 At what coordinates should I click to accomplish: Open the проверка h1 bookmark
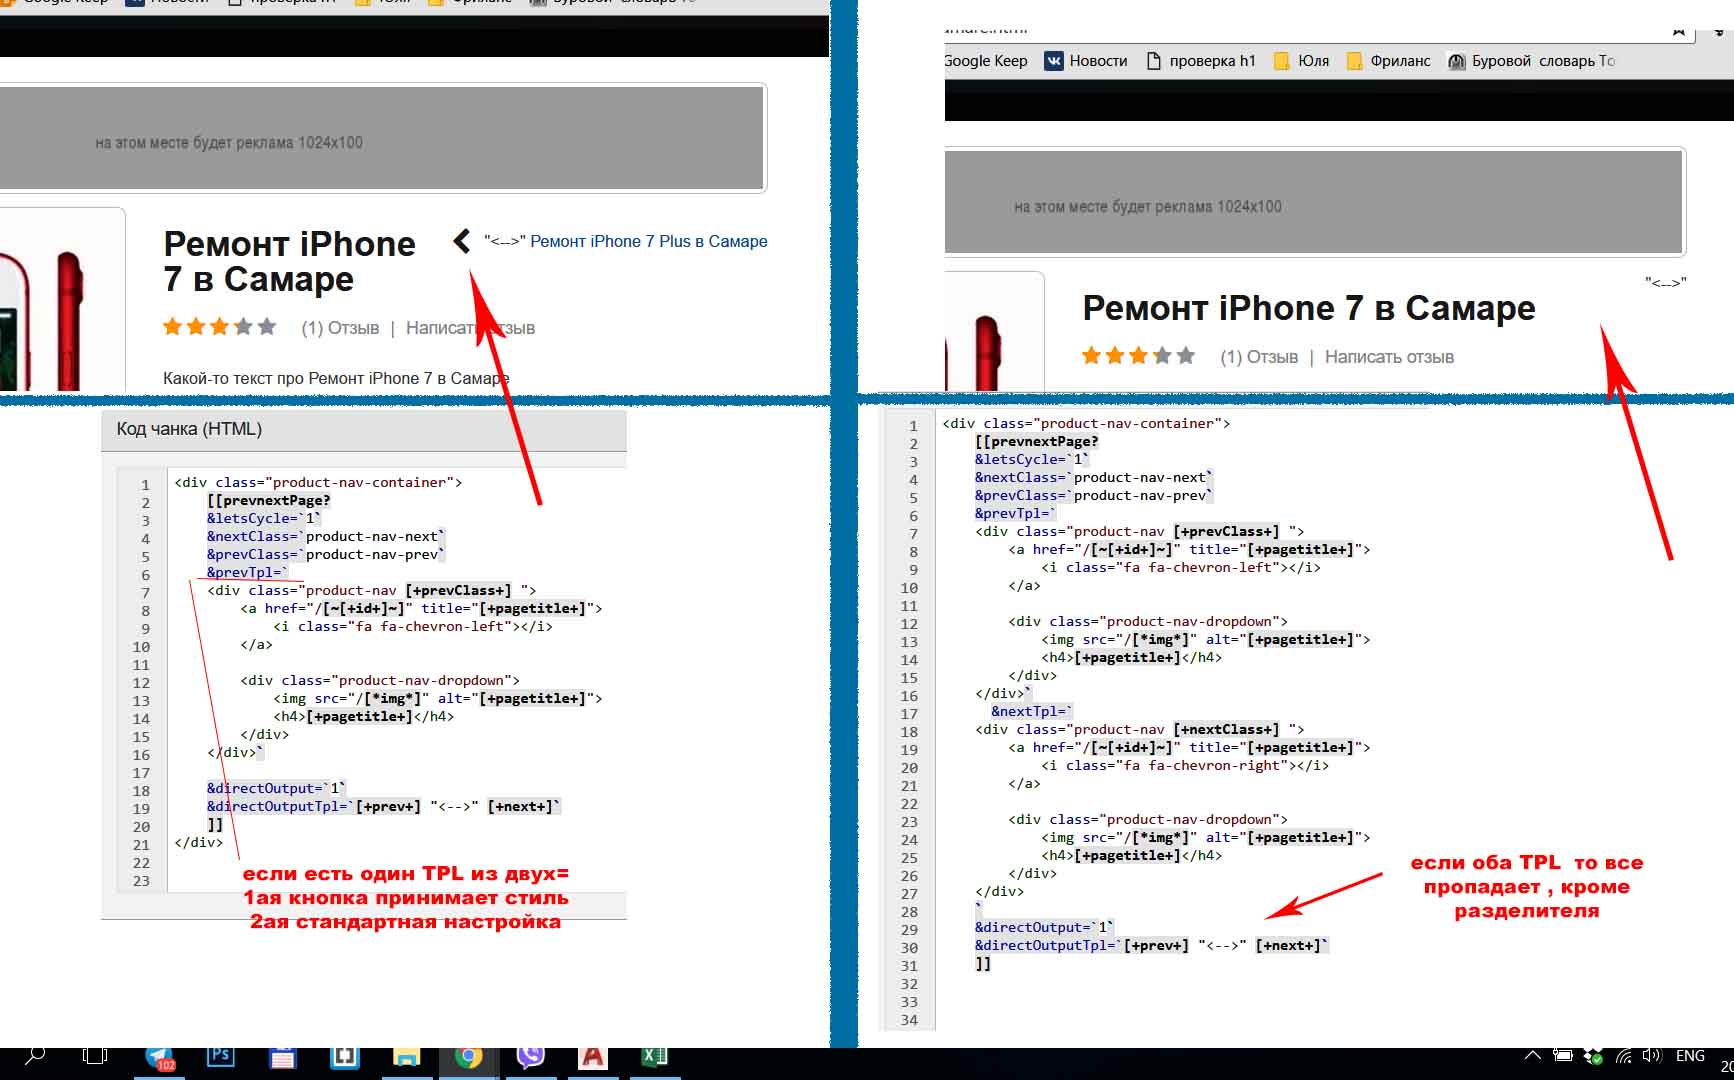tap(1200, 61)
